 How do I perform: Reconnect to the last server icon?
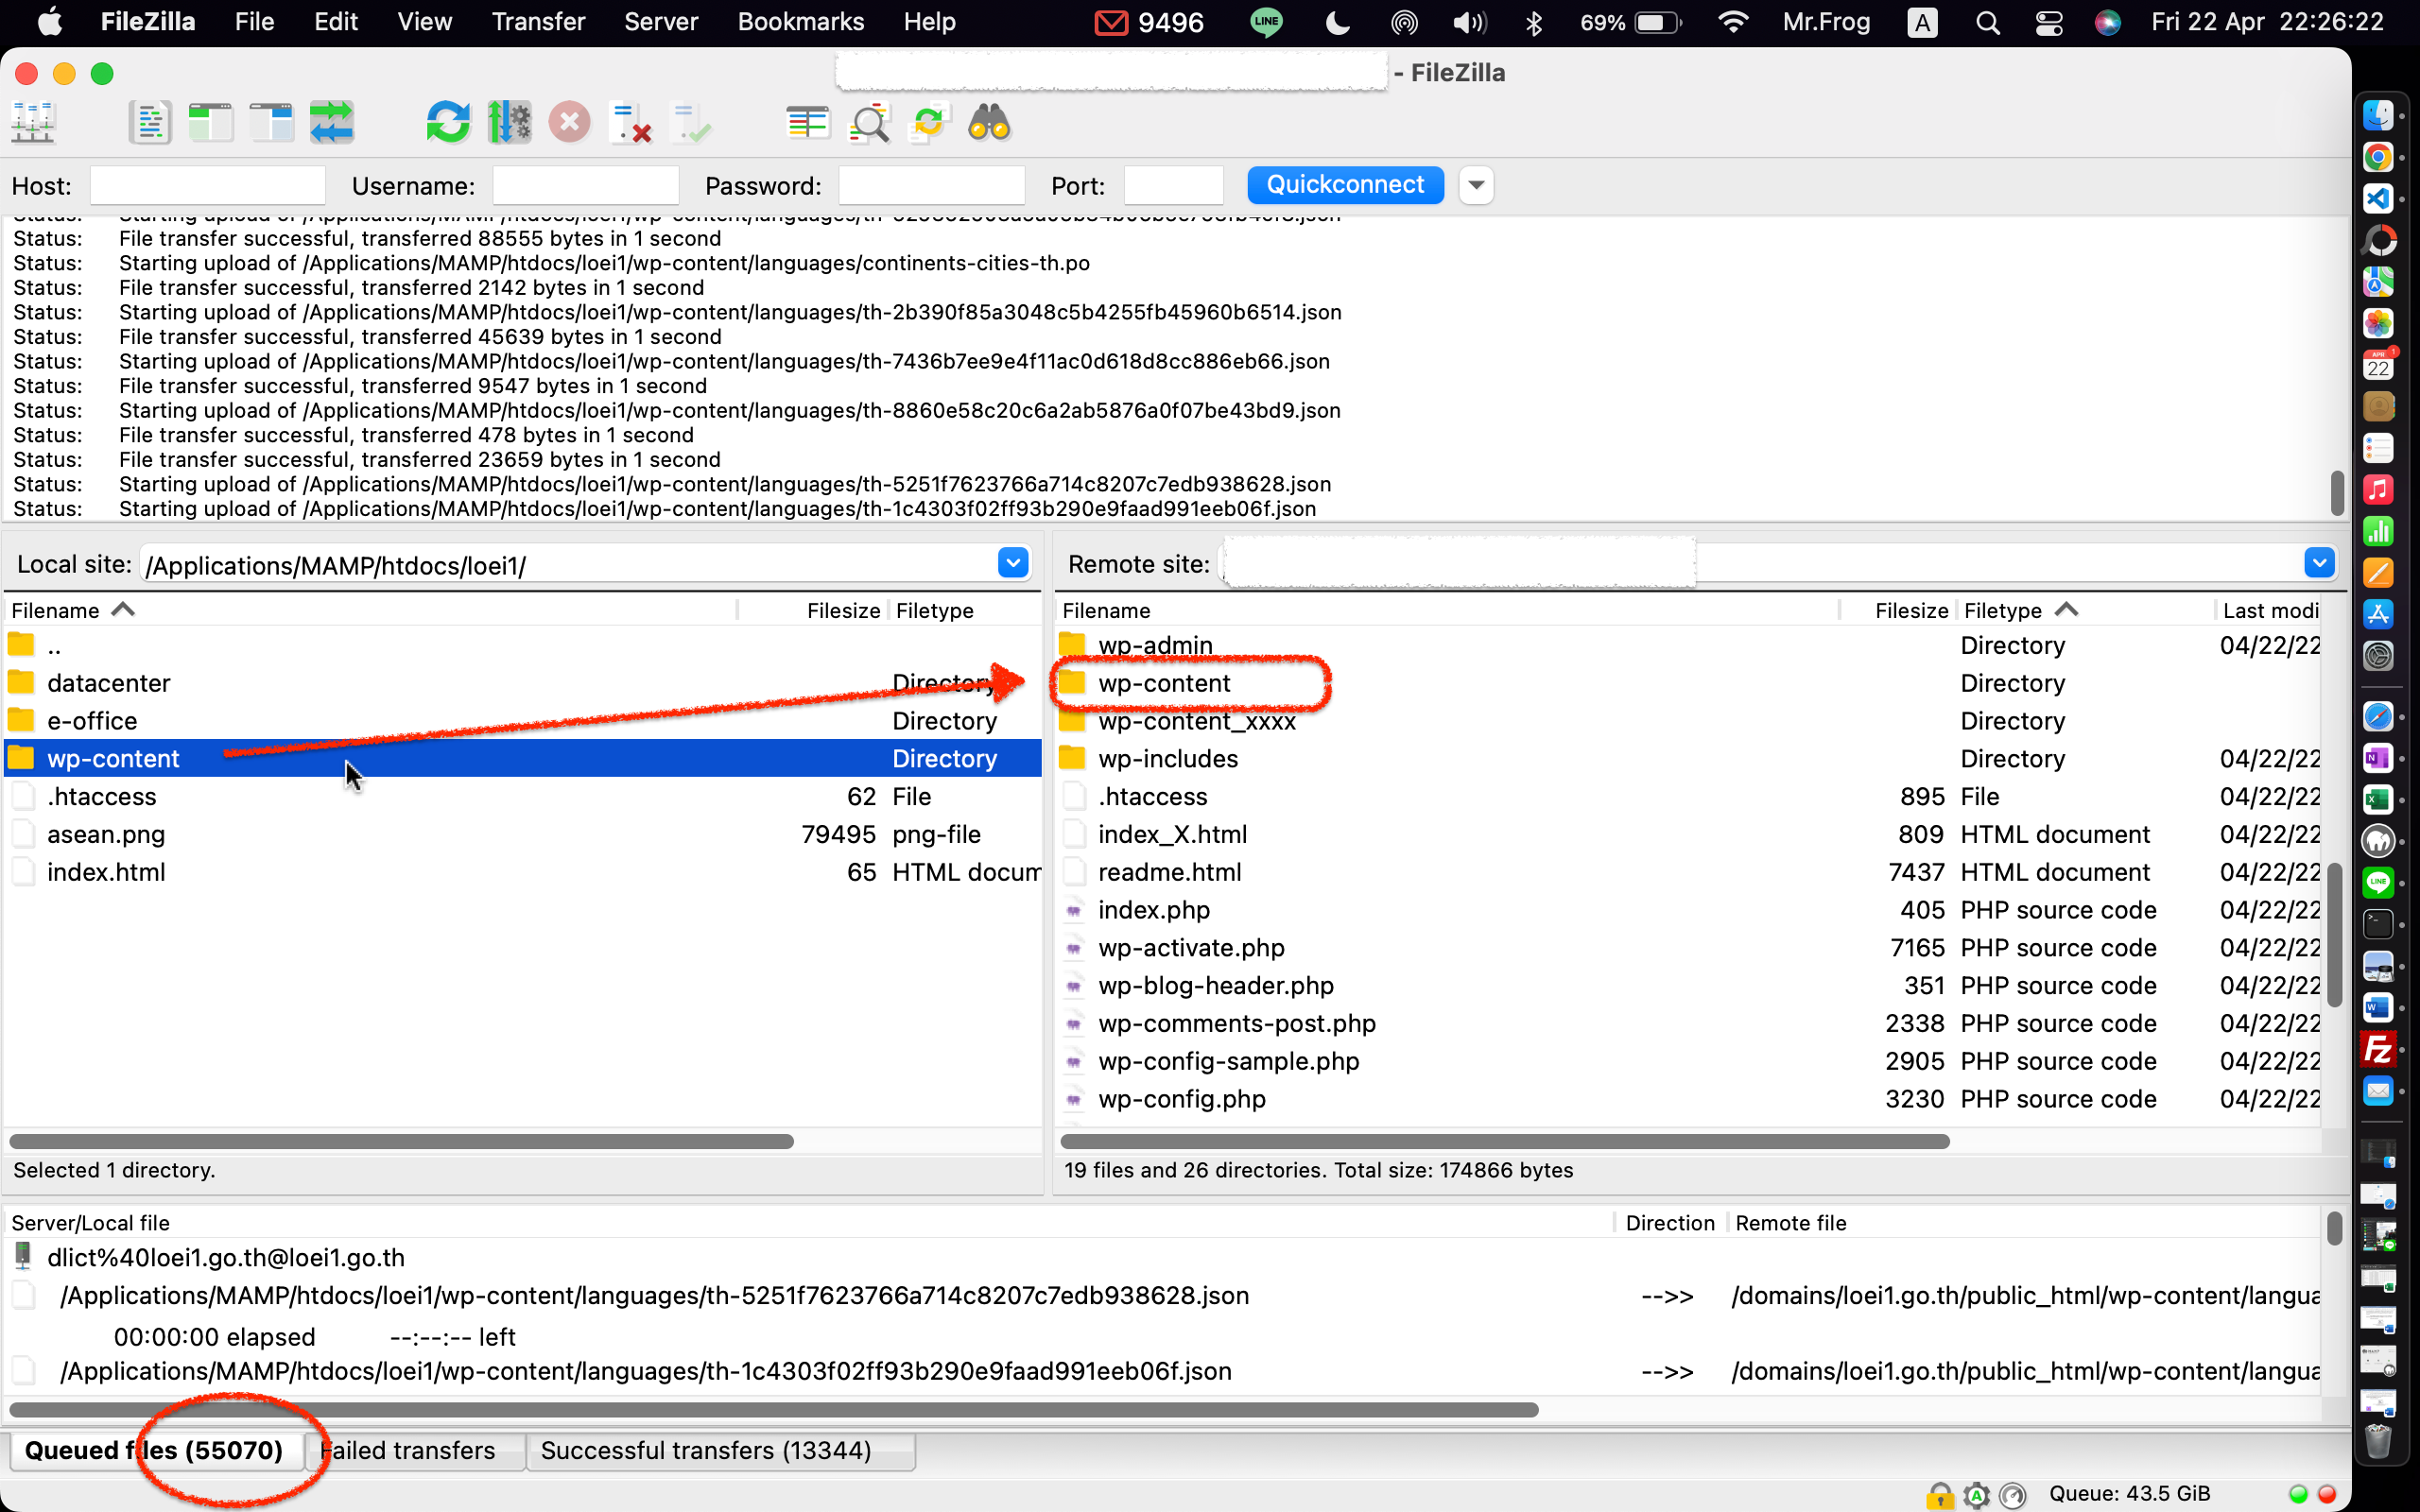click(x=691, y=124)
